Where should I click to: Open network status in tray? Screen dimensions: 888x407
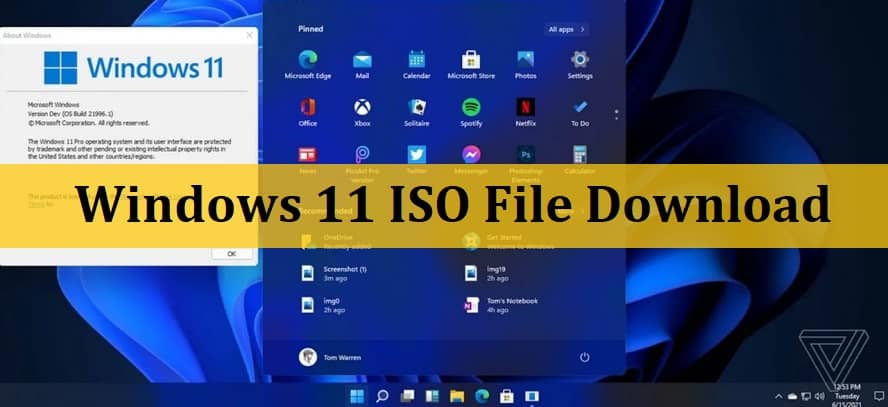(806, 396)
